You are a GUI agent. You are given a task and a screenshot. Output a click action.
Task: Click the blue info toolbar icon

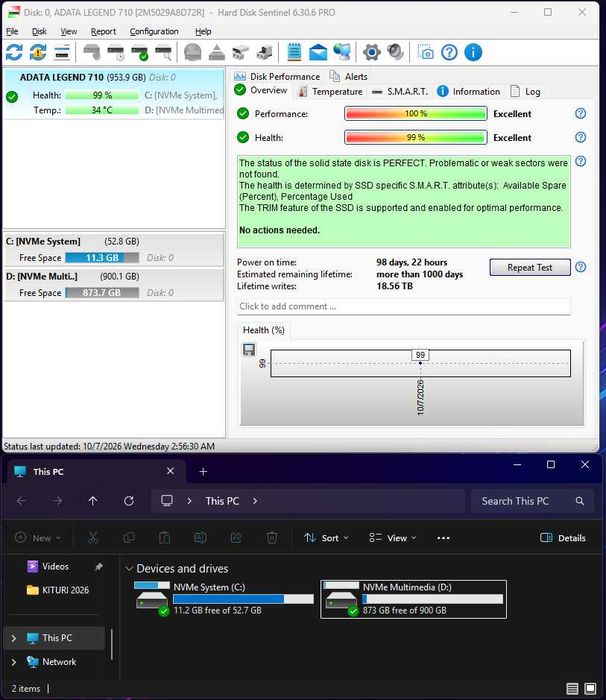coord(473,52)
